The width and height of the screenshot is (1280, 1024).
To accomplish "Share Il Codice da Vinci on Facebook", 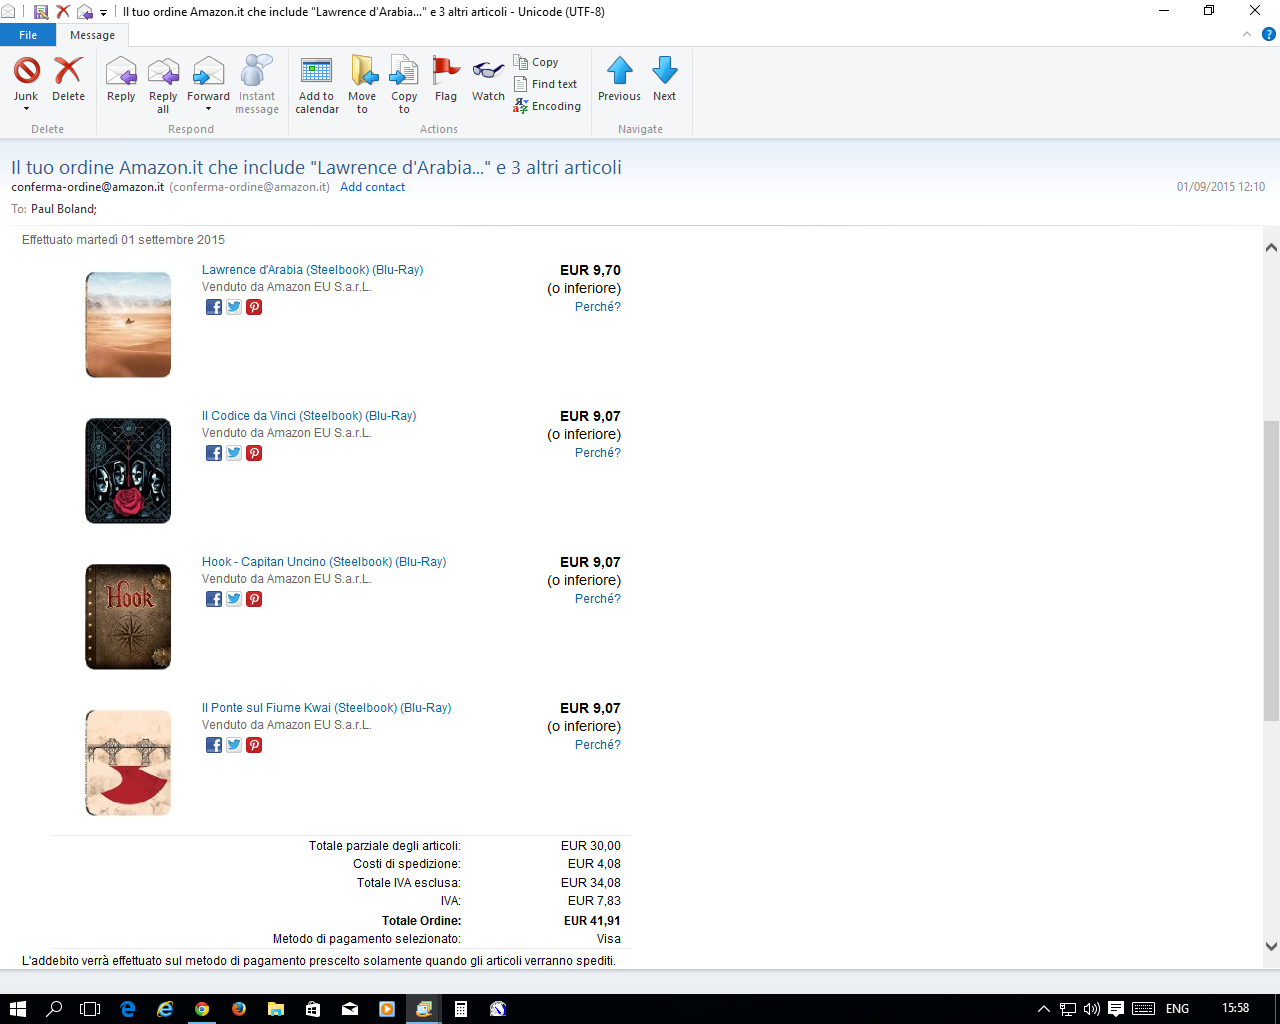I will pyautogui.click(x=214, y=453).
